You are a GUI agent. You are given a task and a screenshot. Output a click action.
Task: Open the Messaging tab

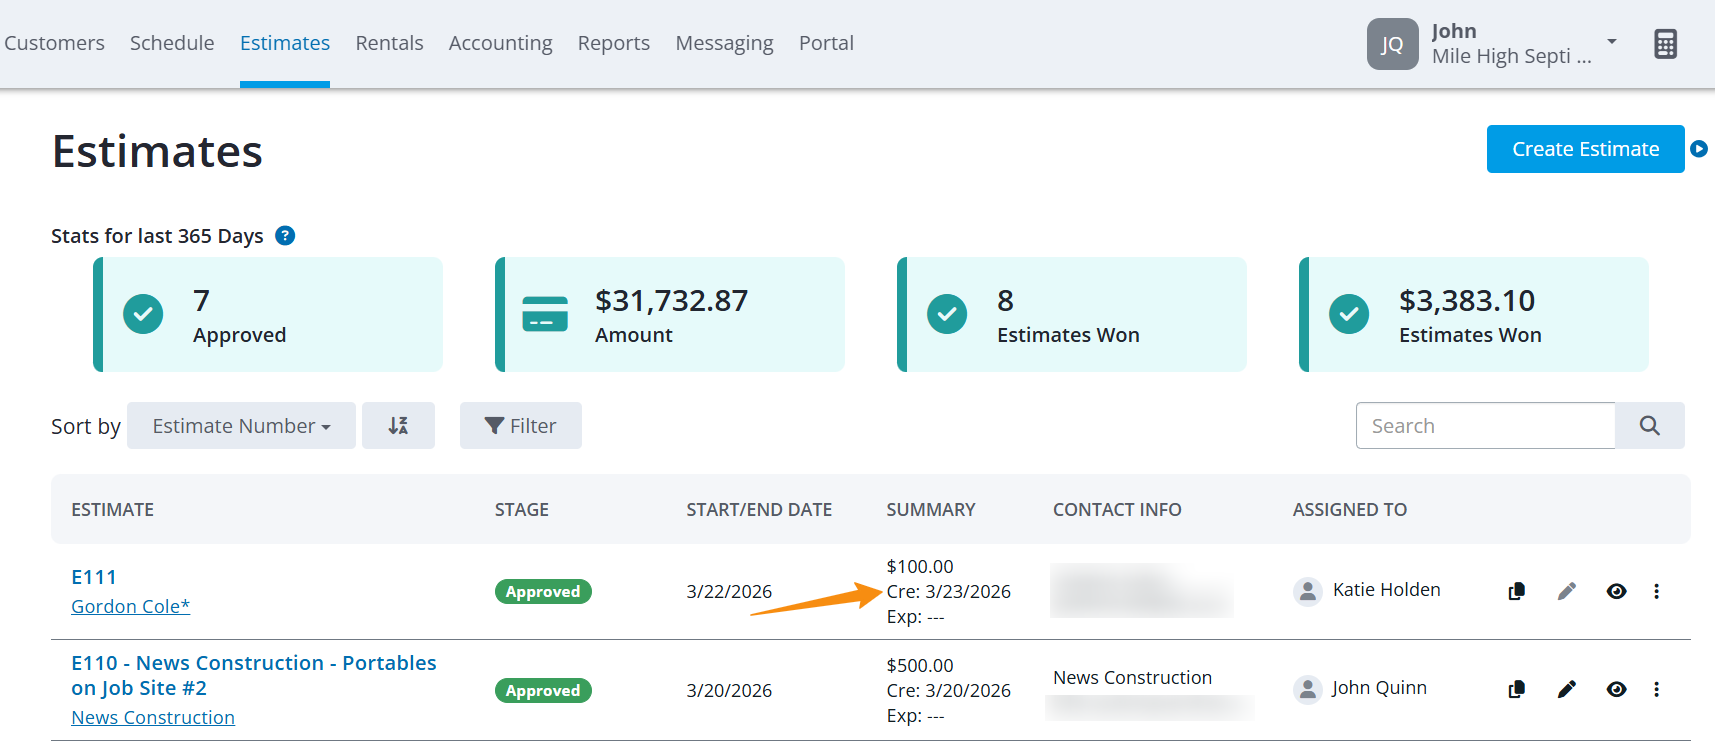724,43
